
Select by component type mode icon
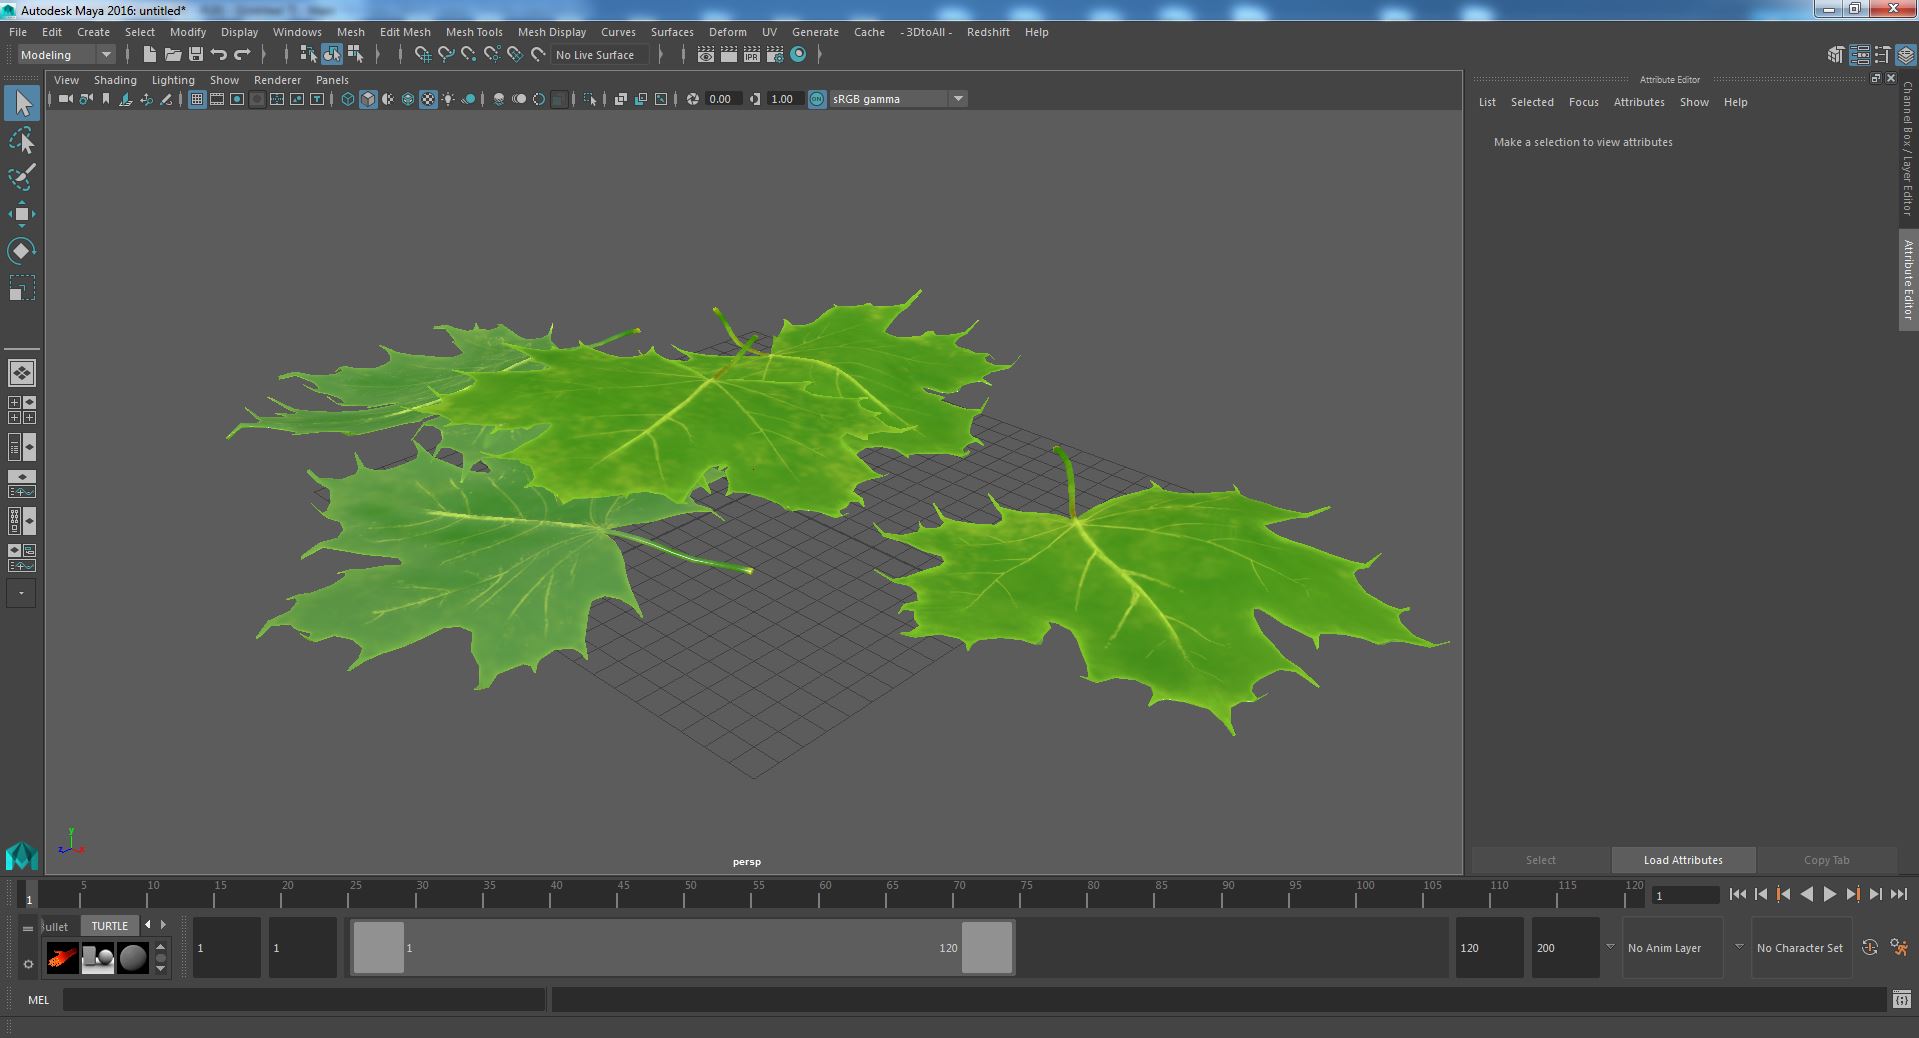[x=355, y=54]
